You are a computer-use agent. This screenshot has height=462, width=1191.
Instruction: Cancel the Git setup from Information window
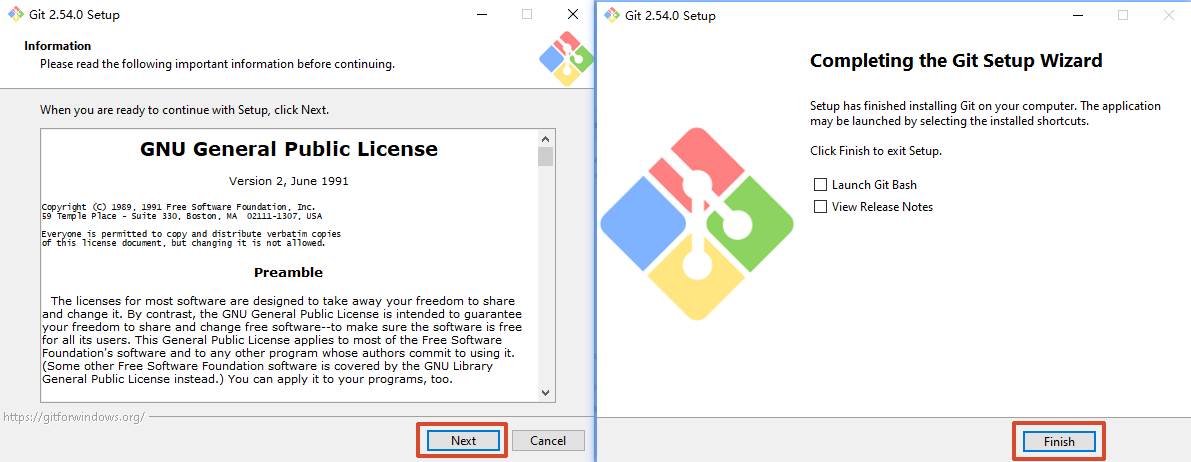point(548,441)
